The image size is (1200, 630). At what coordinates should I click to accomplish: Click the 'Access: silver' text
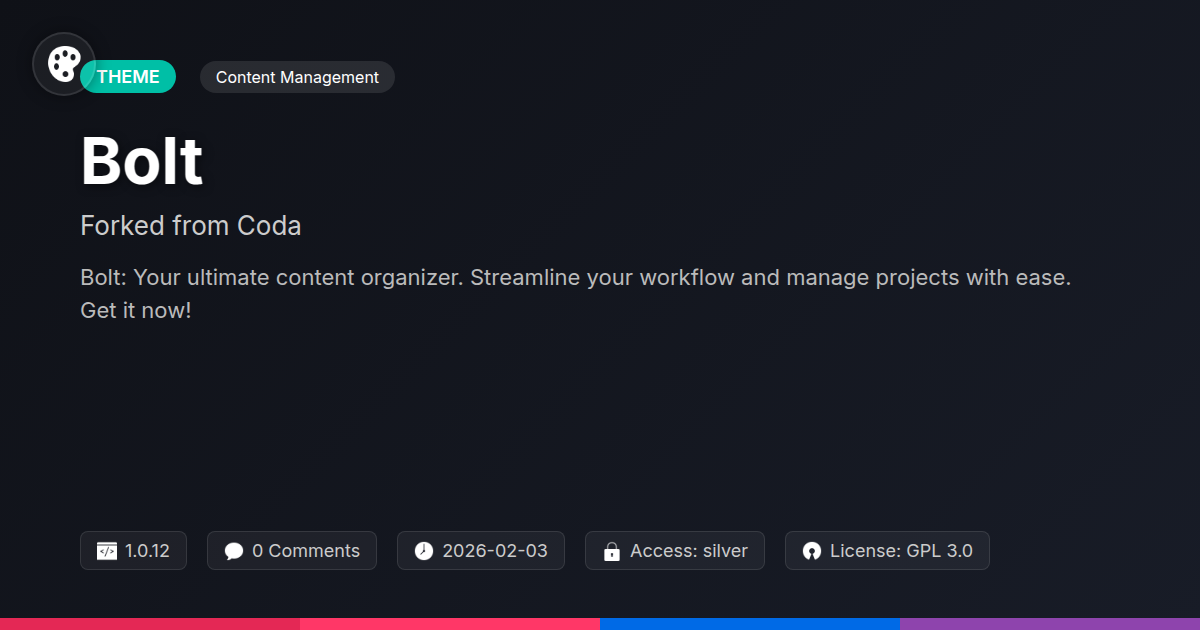click(x=689, y=551)
